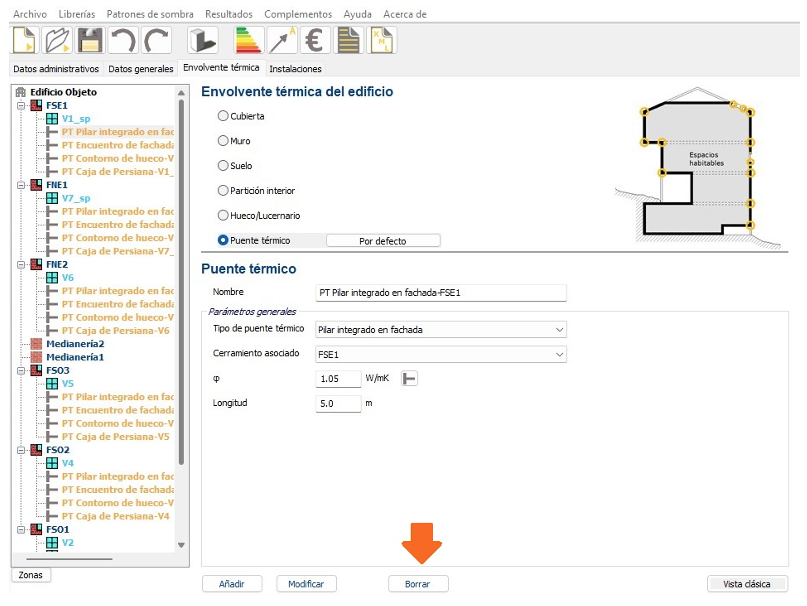807x606 pixels.
Task: Open the Tipo de puente térmico dropdown
Action: pos(440,329)
